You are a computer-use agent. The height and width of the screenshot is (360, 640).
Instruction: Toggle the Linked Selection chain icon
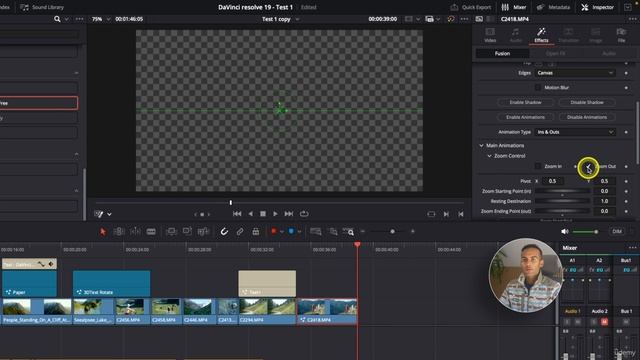pos(240,231)
